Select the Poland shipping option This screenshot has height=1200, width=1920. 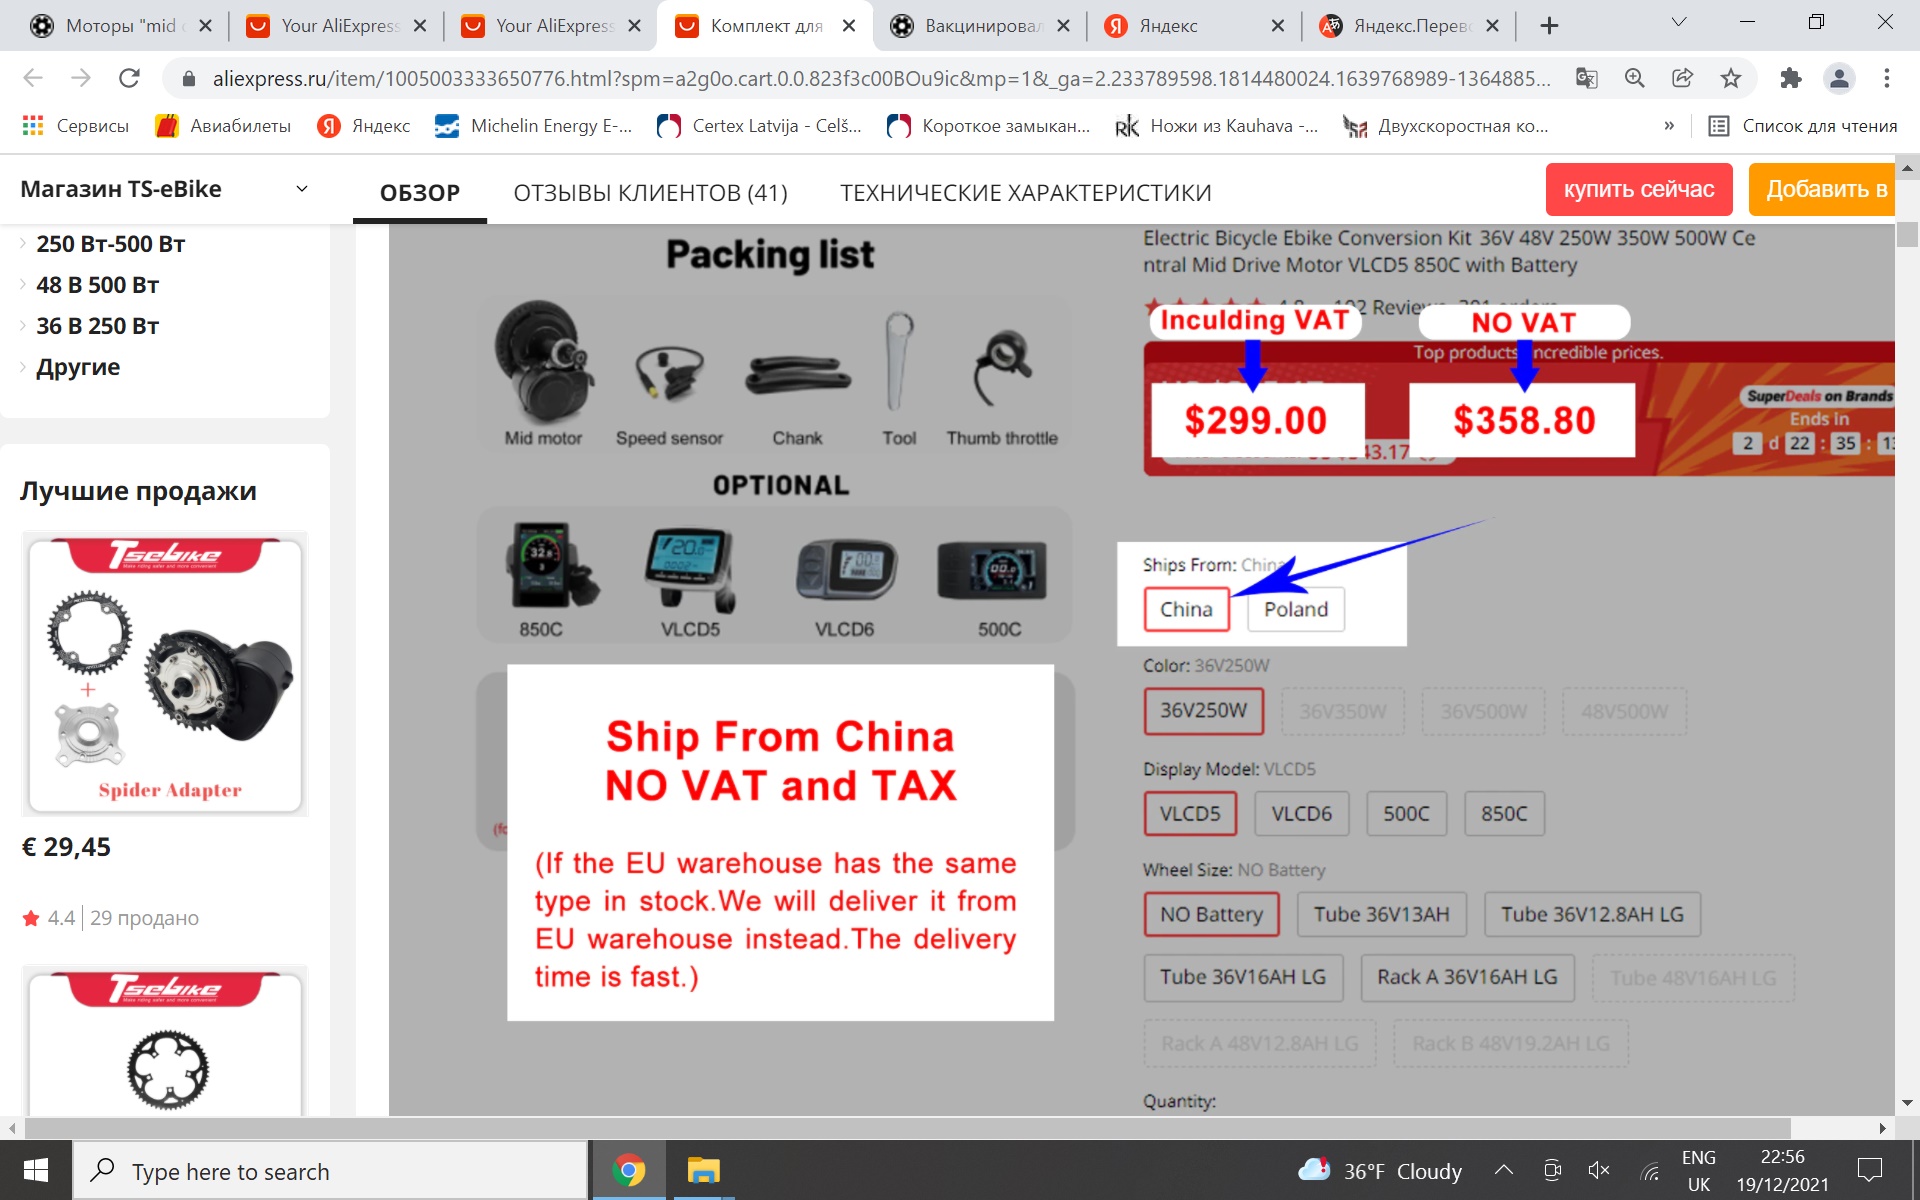click(x=1296, y=609)
